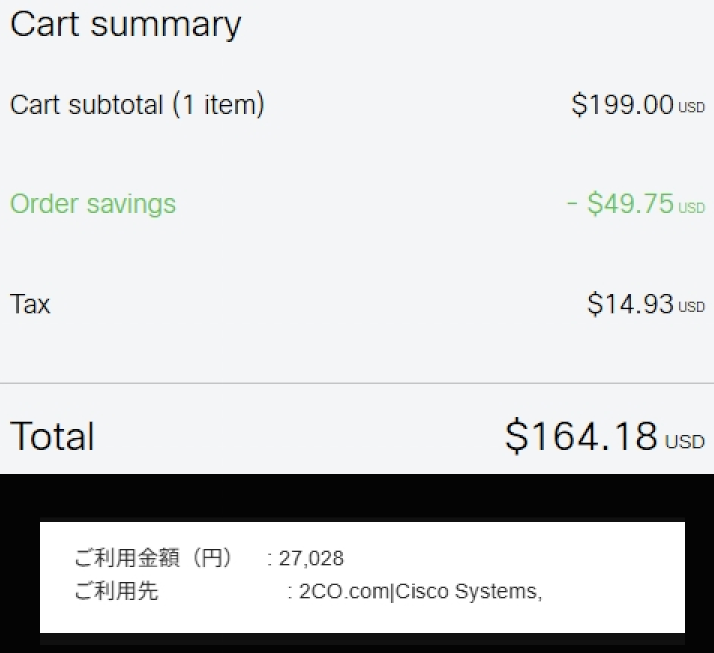Click the 2CO.com merchant text

(x=343, y=591)
